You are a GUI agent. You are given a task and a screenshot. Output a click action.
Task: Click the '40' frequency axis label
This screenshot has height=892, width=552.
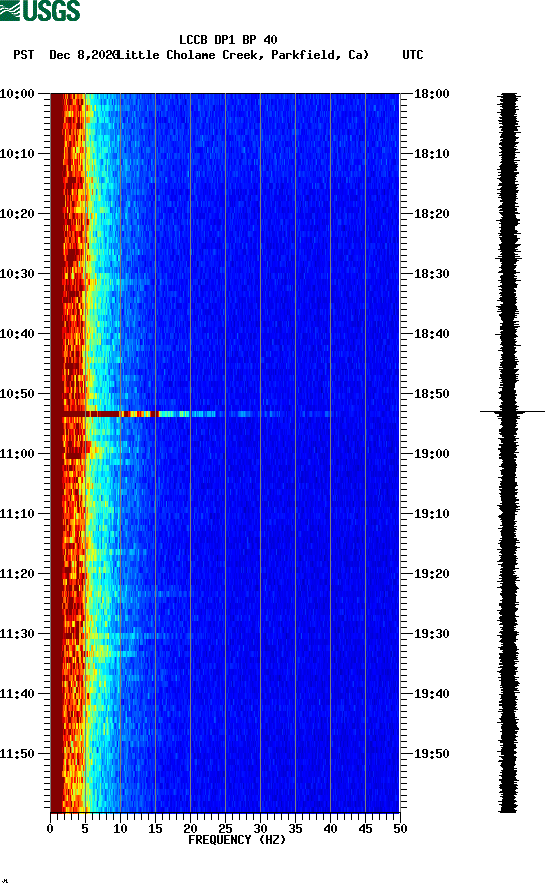pyautogui.click(x=330, y=829)
